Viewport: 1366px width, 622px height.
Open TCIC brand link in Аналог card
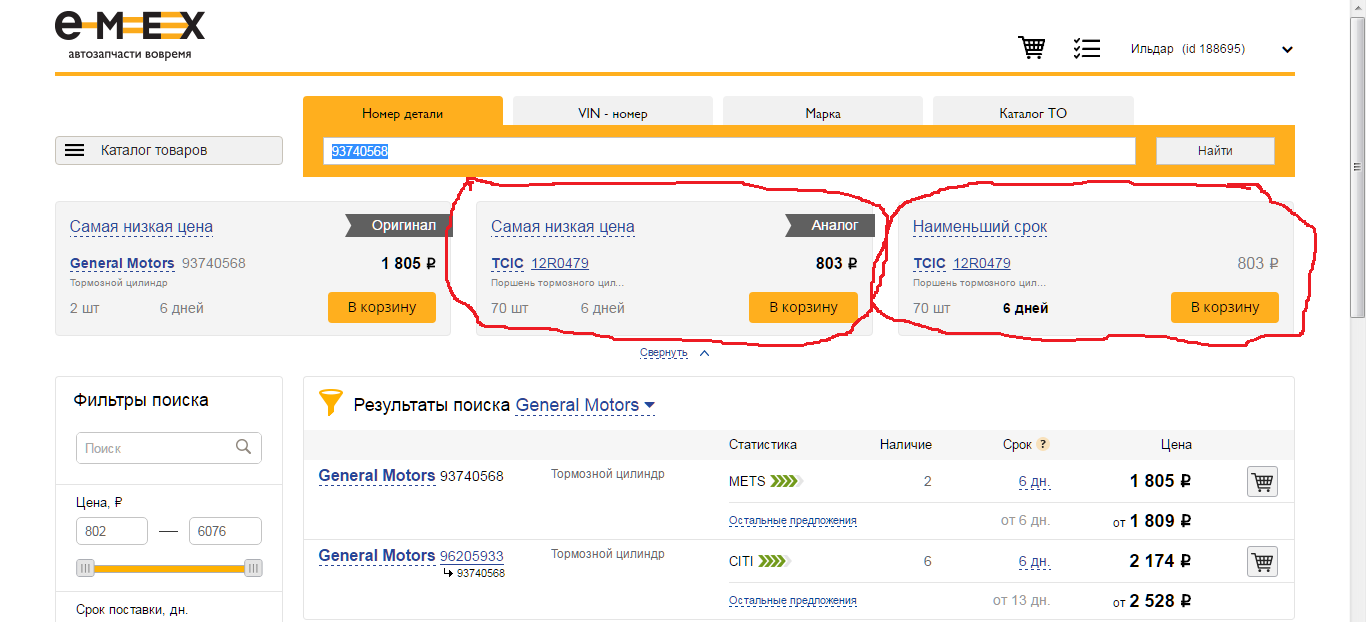(x=507, y=264)
